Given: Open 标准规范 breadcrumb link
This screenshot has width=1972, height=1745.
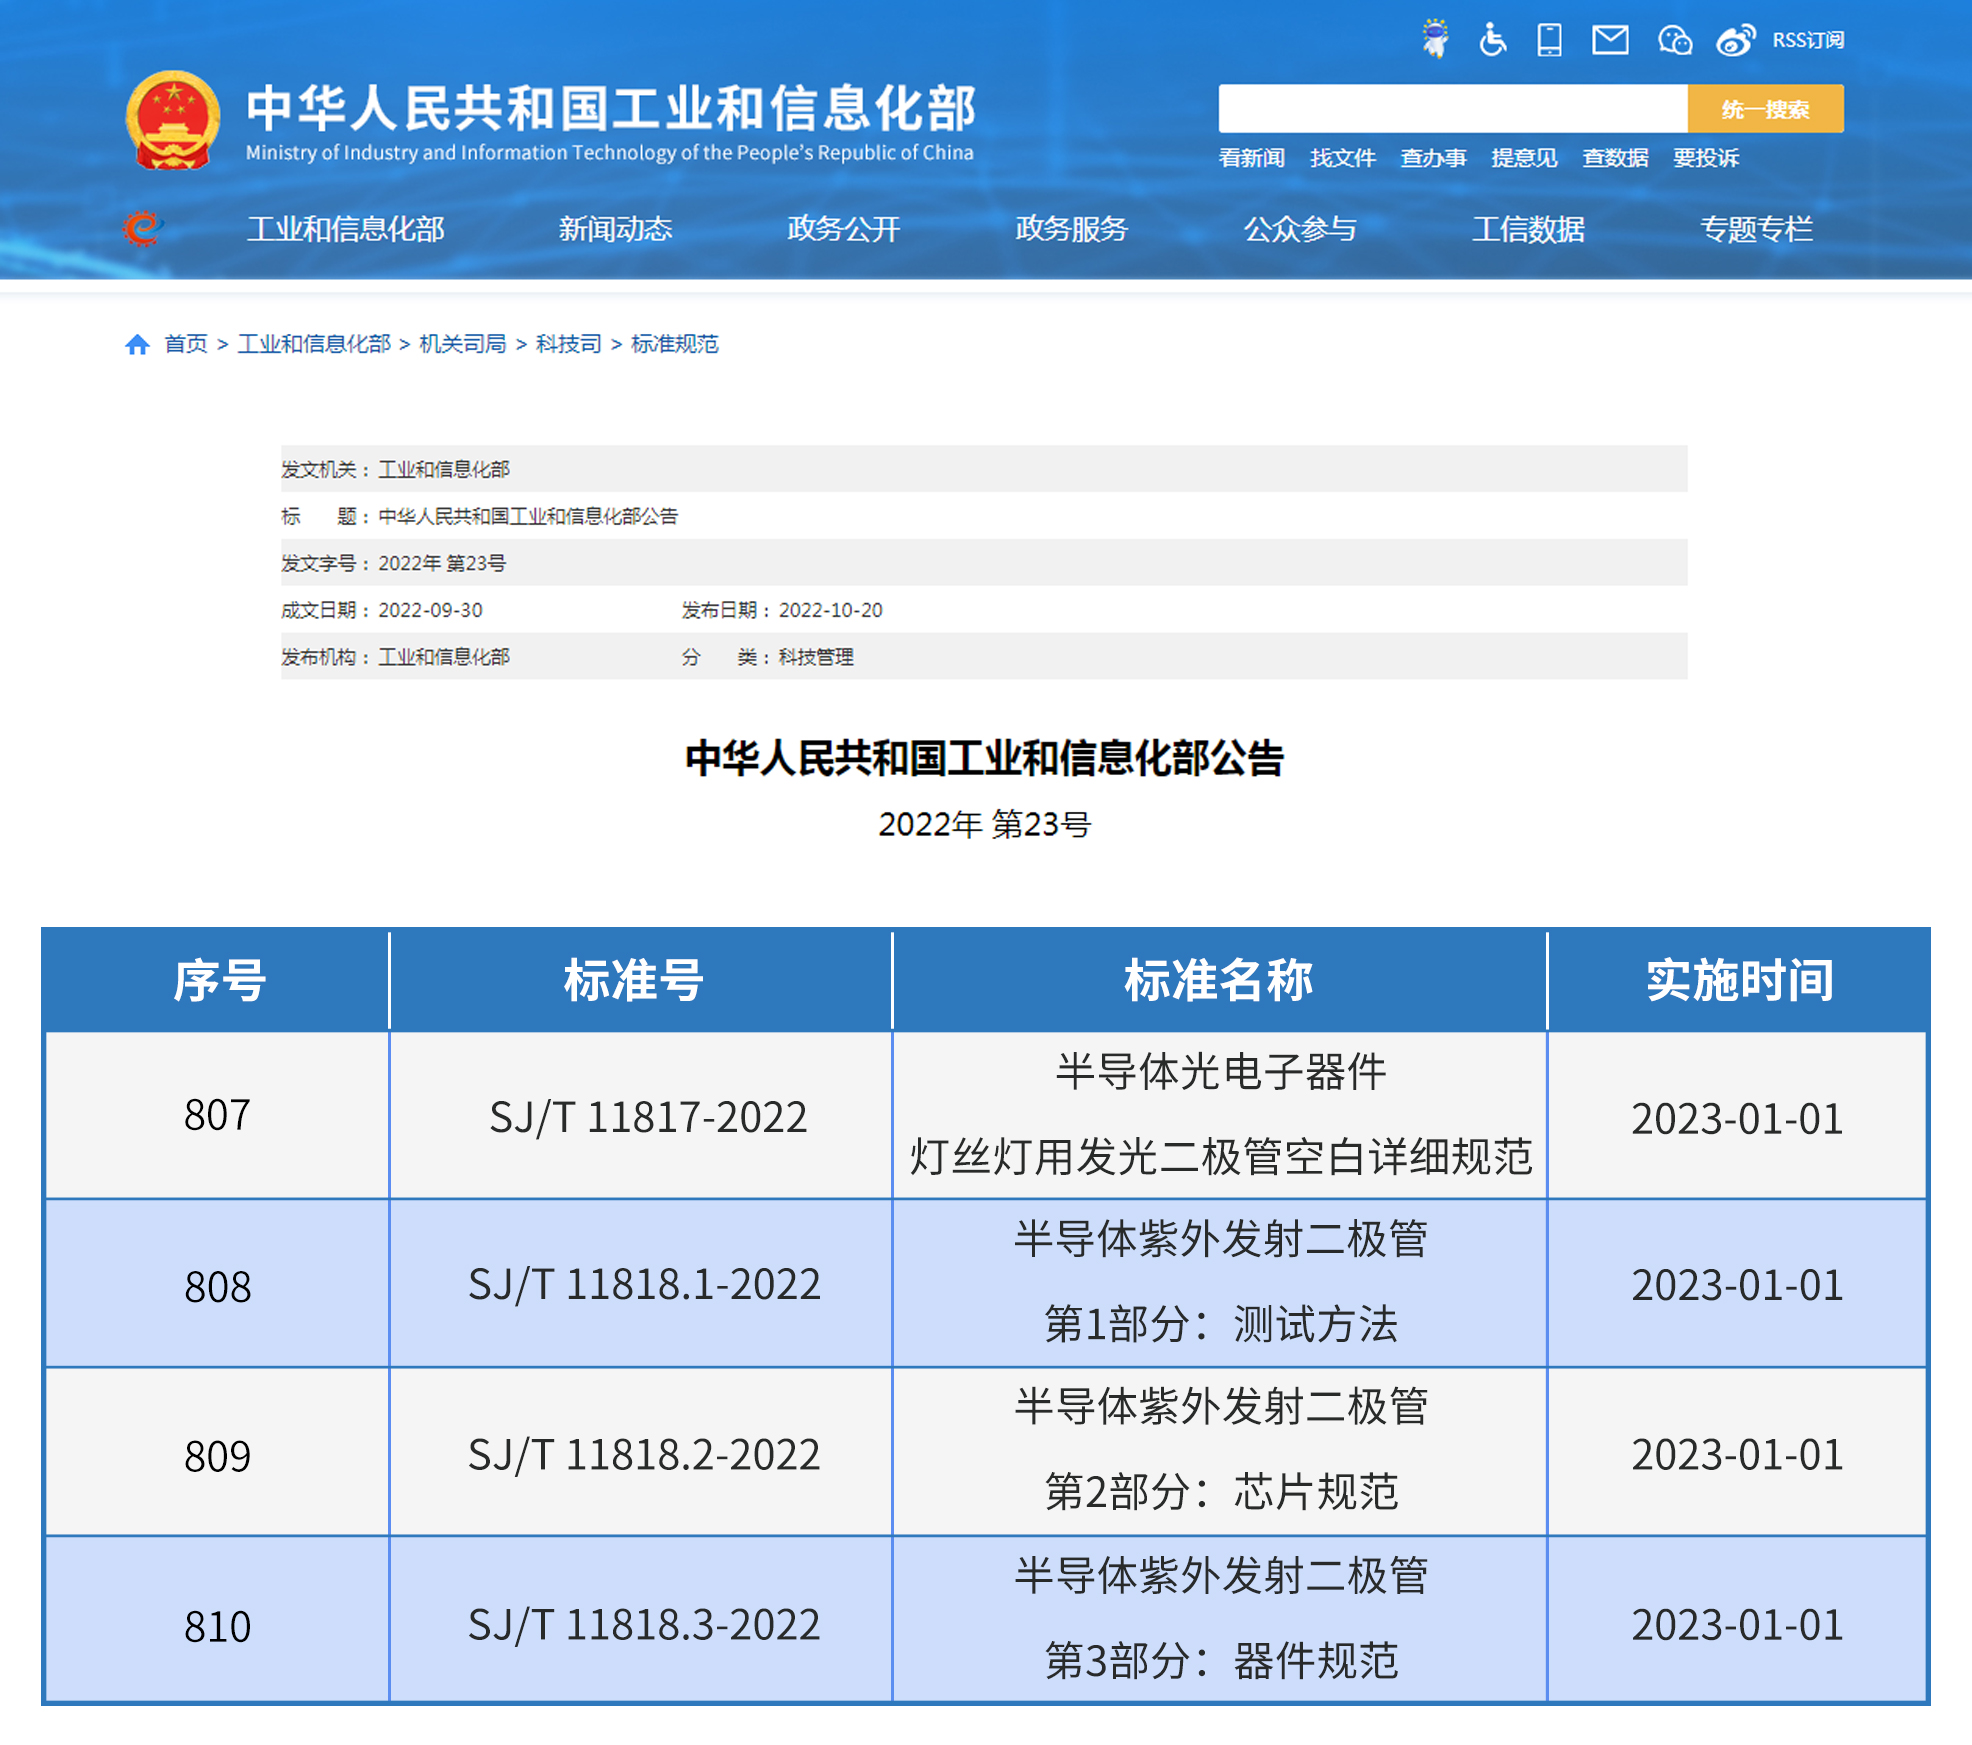Looking at the screenshot, I should [x=675, y=344].
